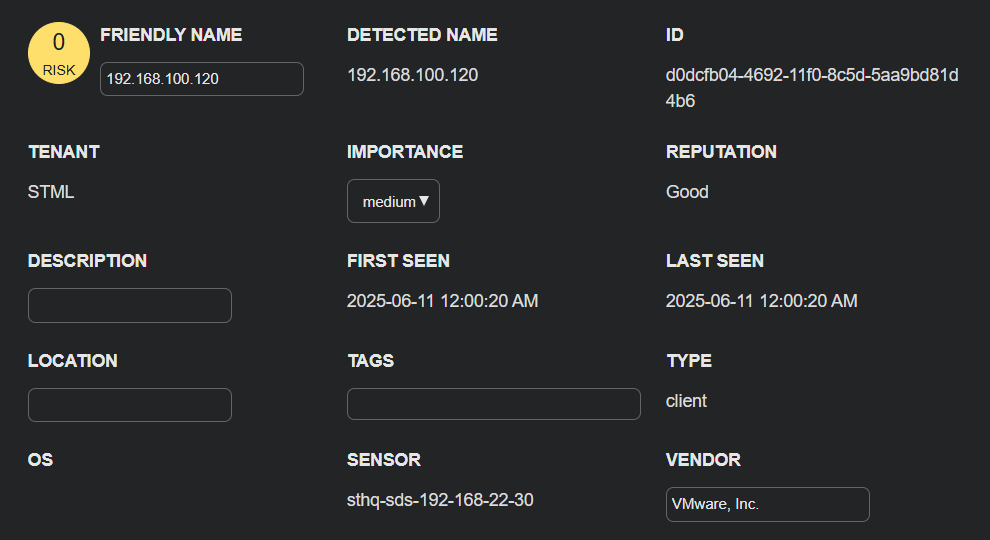Focus the Location input box
The width and height of the screenshot is (990, 540).
[130, 405]
